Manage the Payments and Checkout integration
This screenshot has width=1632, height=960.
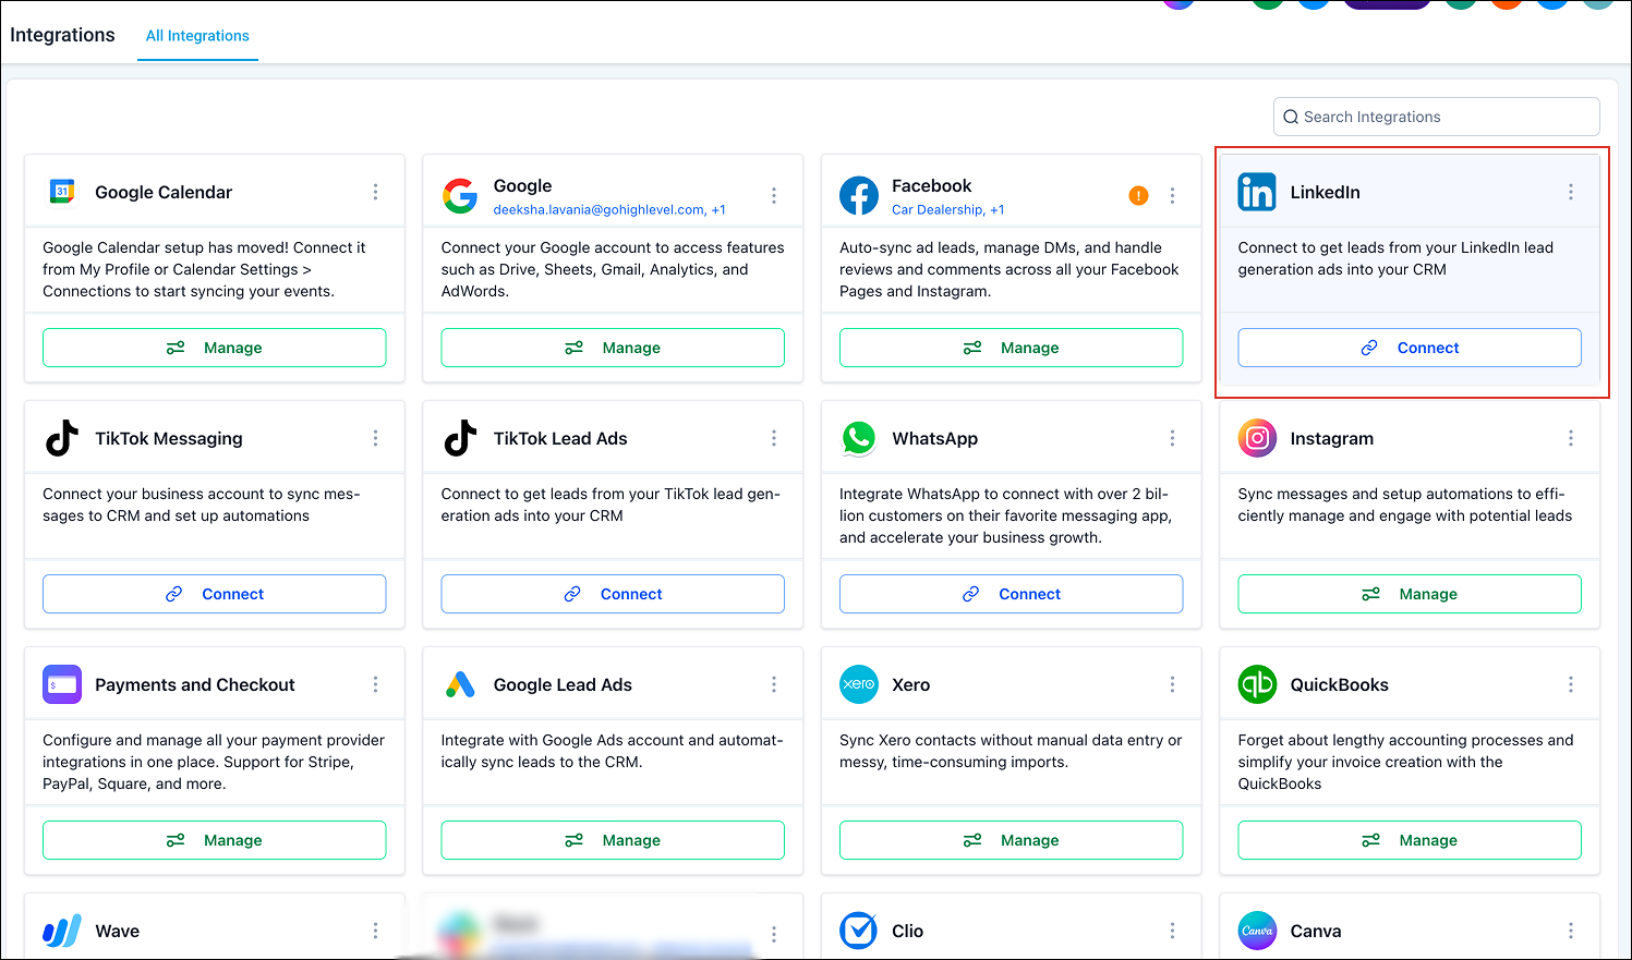[x=214, y=840]
